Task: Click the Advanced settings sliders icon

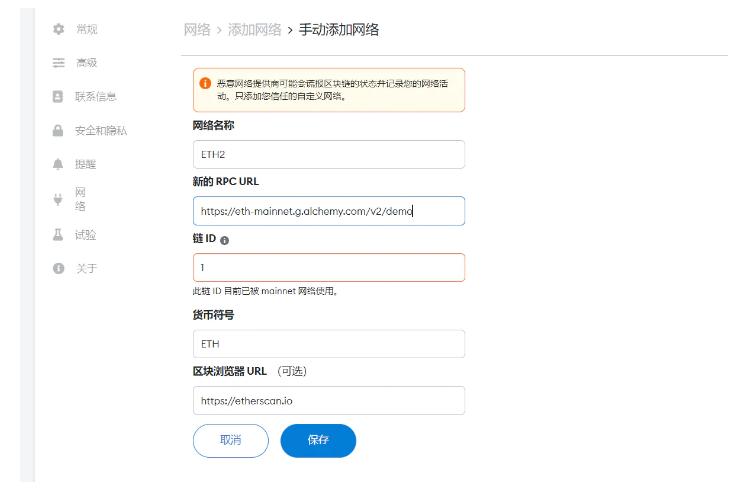Action: pos(58,63)
